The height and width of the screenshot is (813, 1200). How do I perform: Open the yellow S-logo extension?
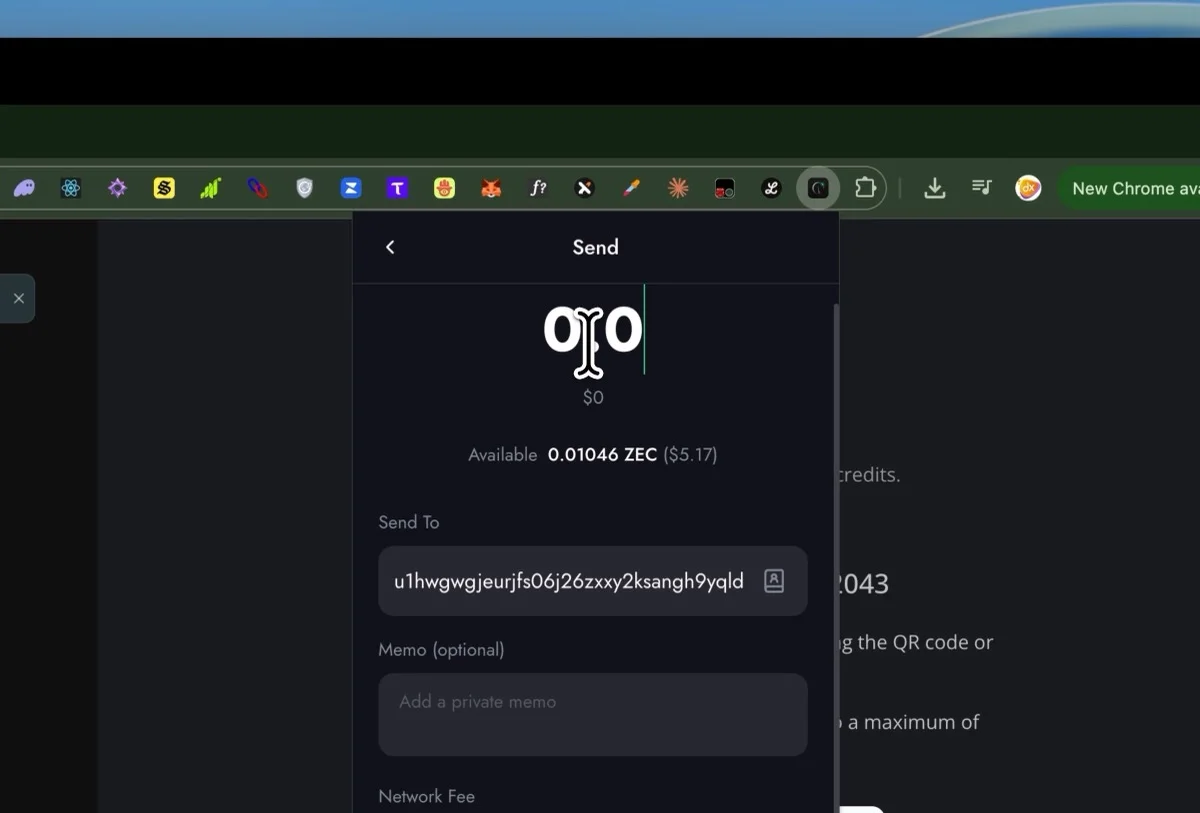[x=164, y=188]
